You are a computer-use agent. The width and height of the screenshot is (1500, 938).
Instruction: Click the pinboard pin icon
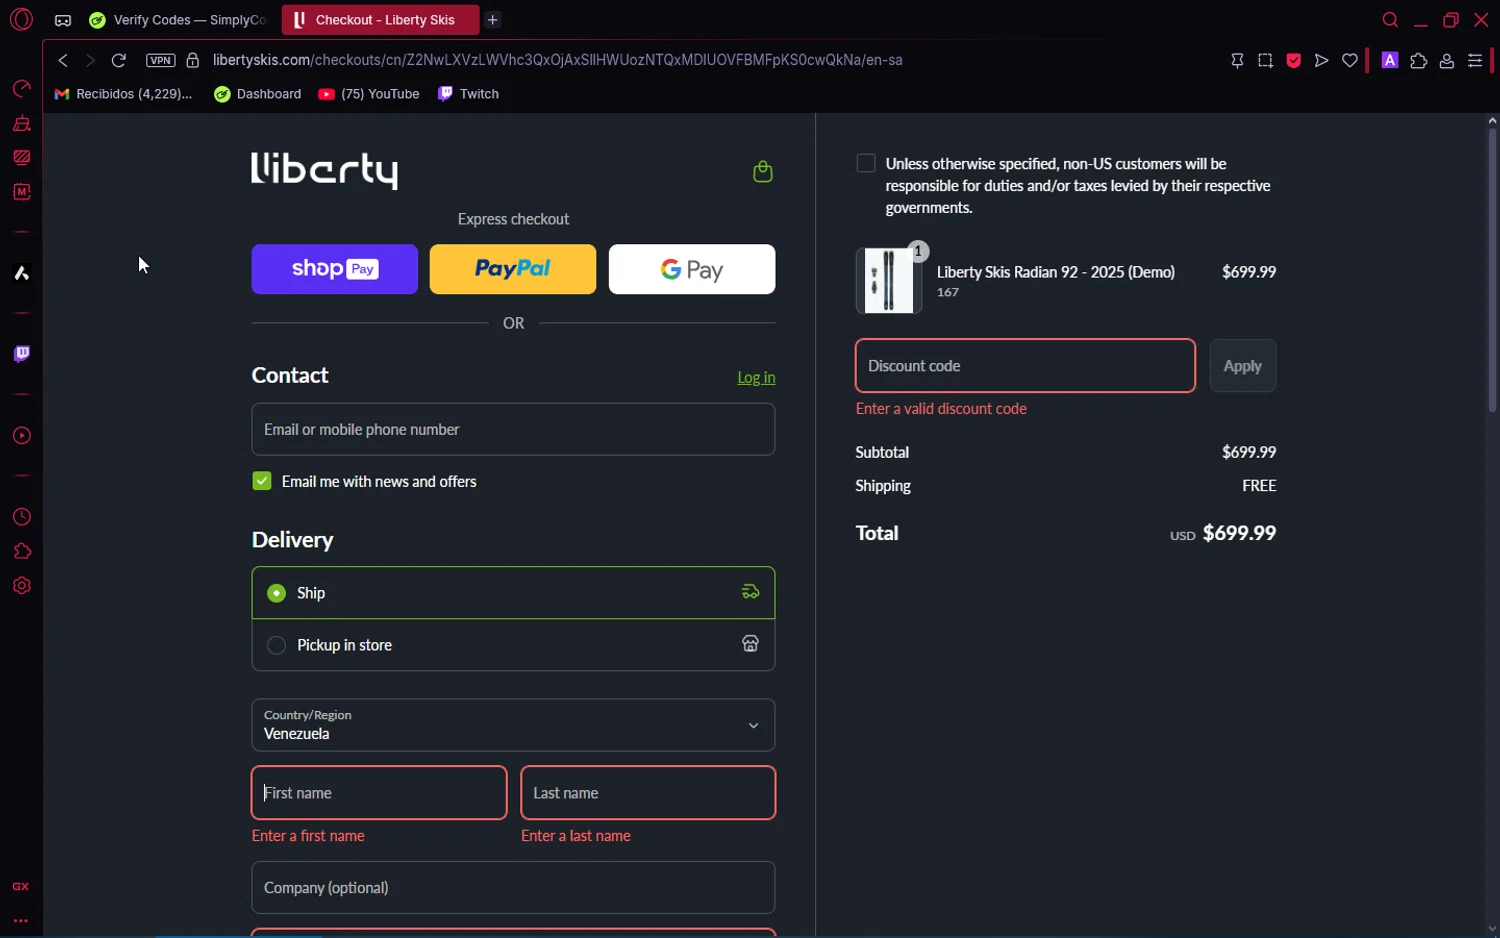pos(1237,61)
